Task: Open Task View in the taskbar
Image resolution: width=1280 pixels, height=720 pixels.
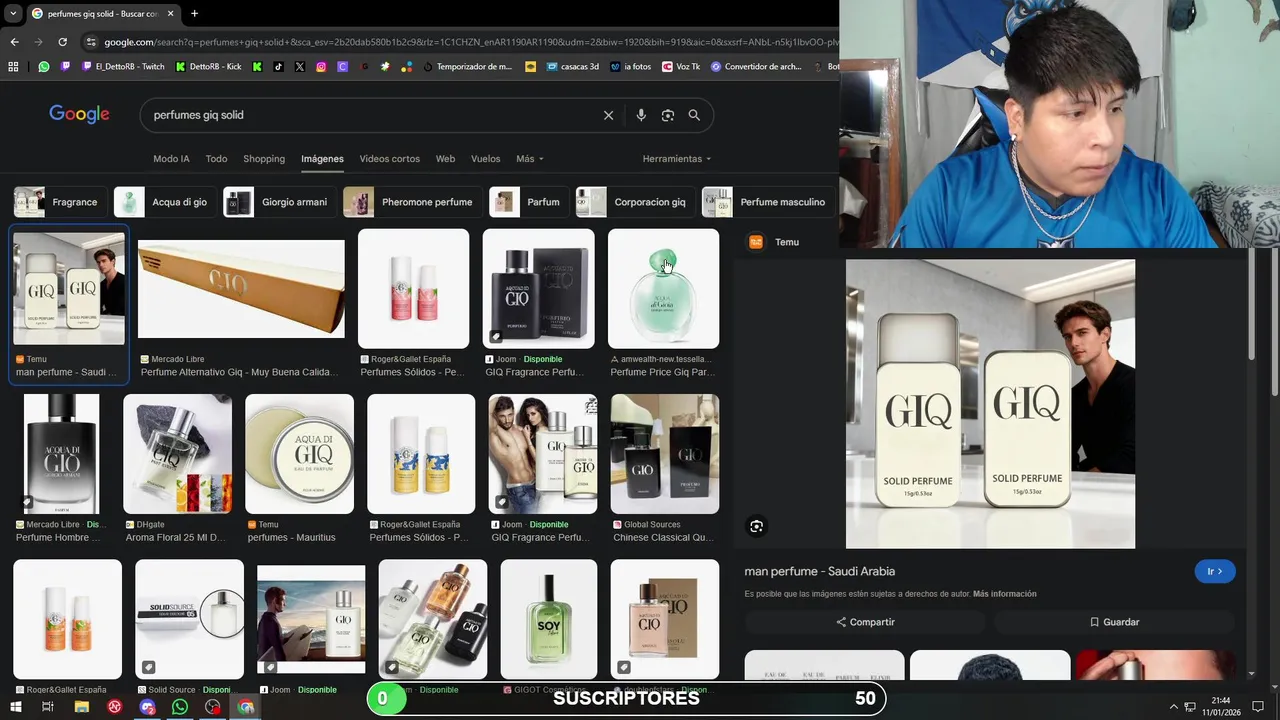Action: [x=47, y=706]
